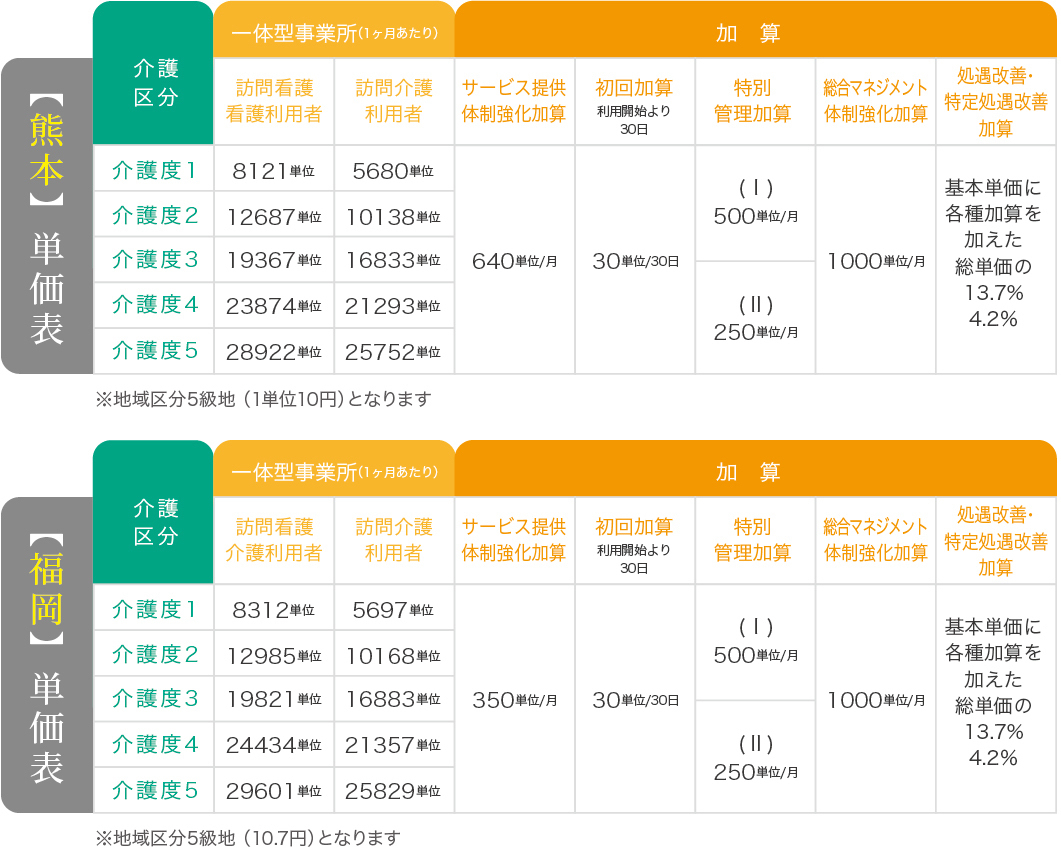Click the 5680単位 value for 介護度1
Screen dimensions: 1061x858
pyautogui.click(x=393, y=171)
